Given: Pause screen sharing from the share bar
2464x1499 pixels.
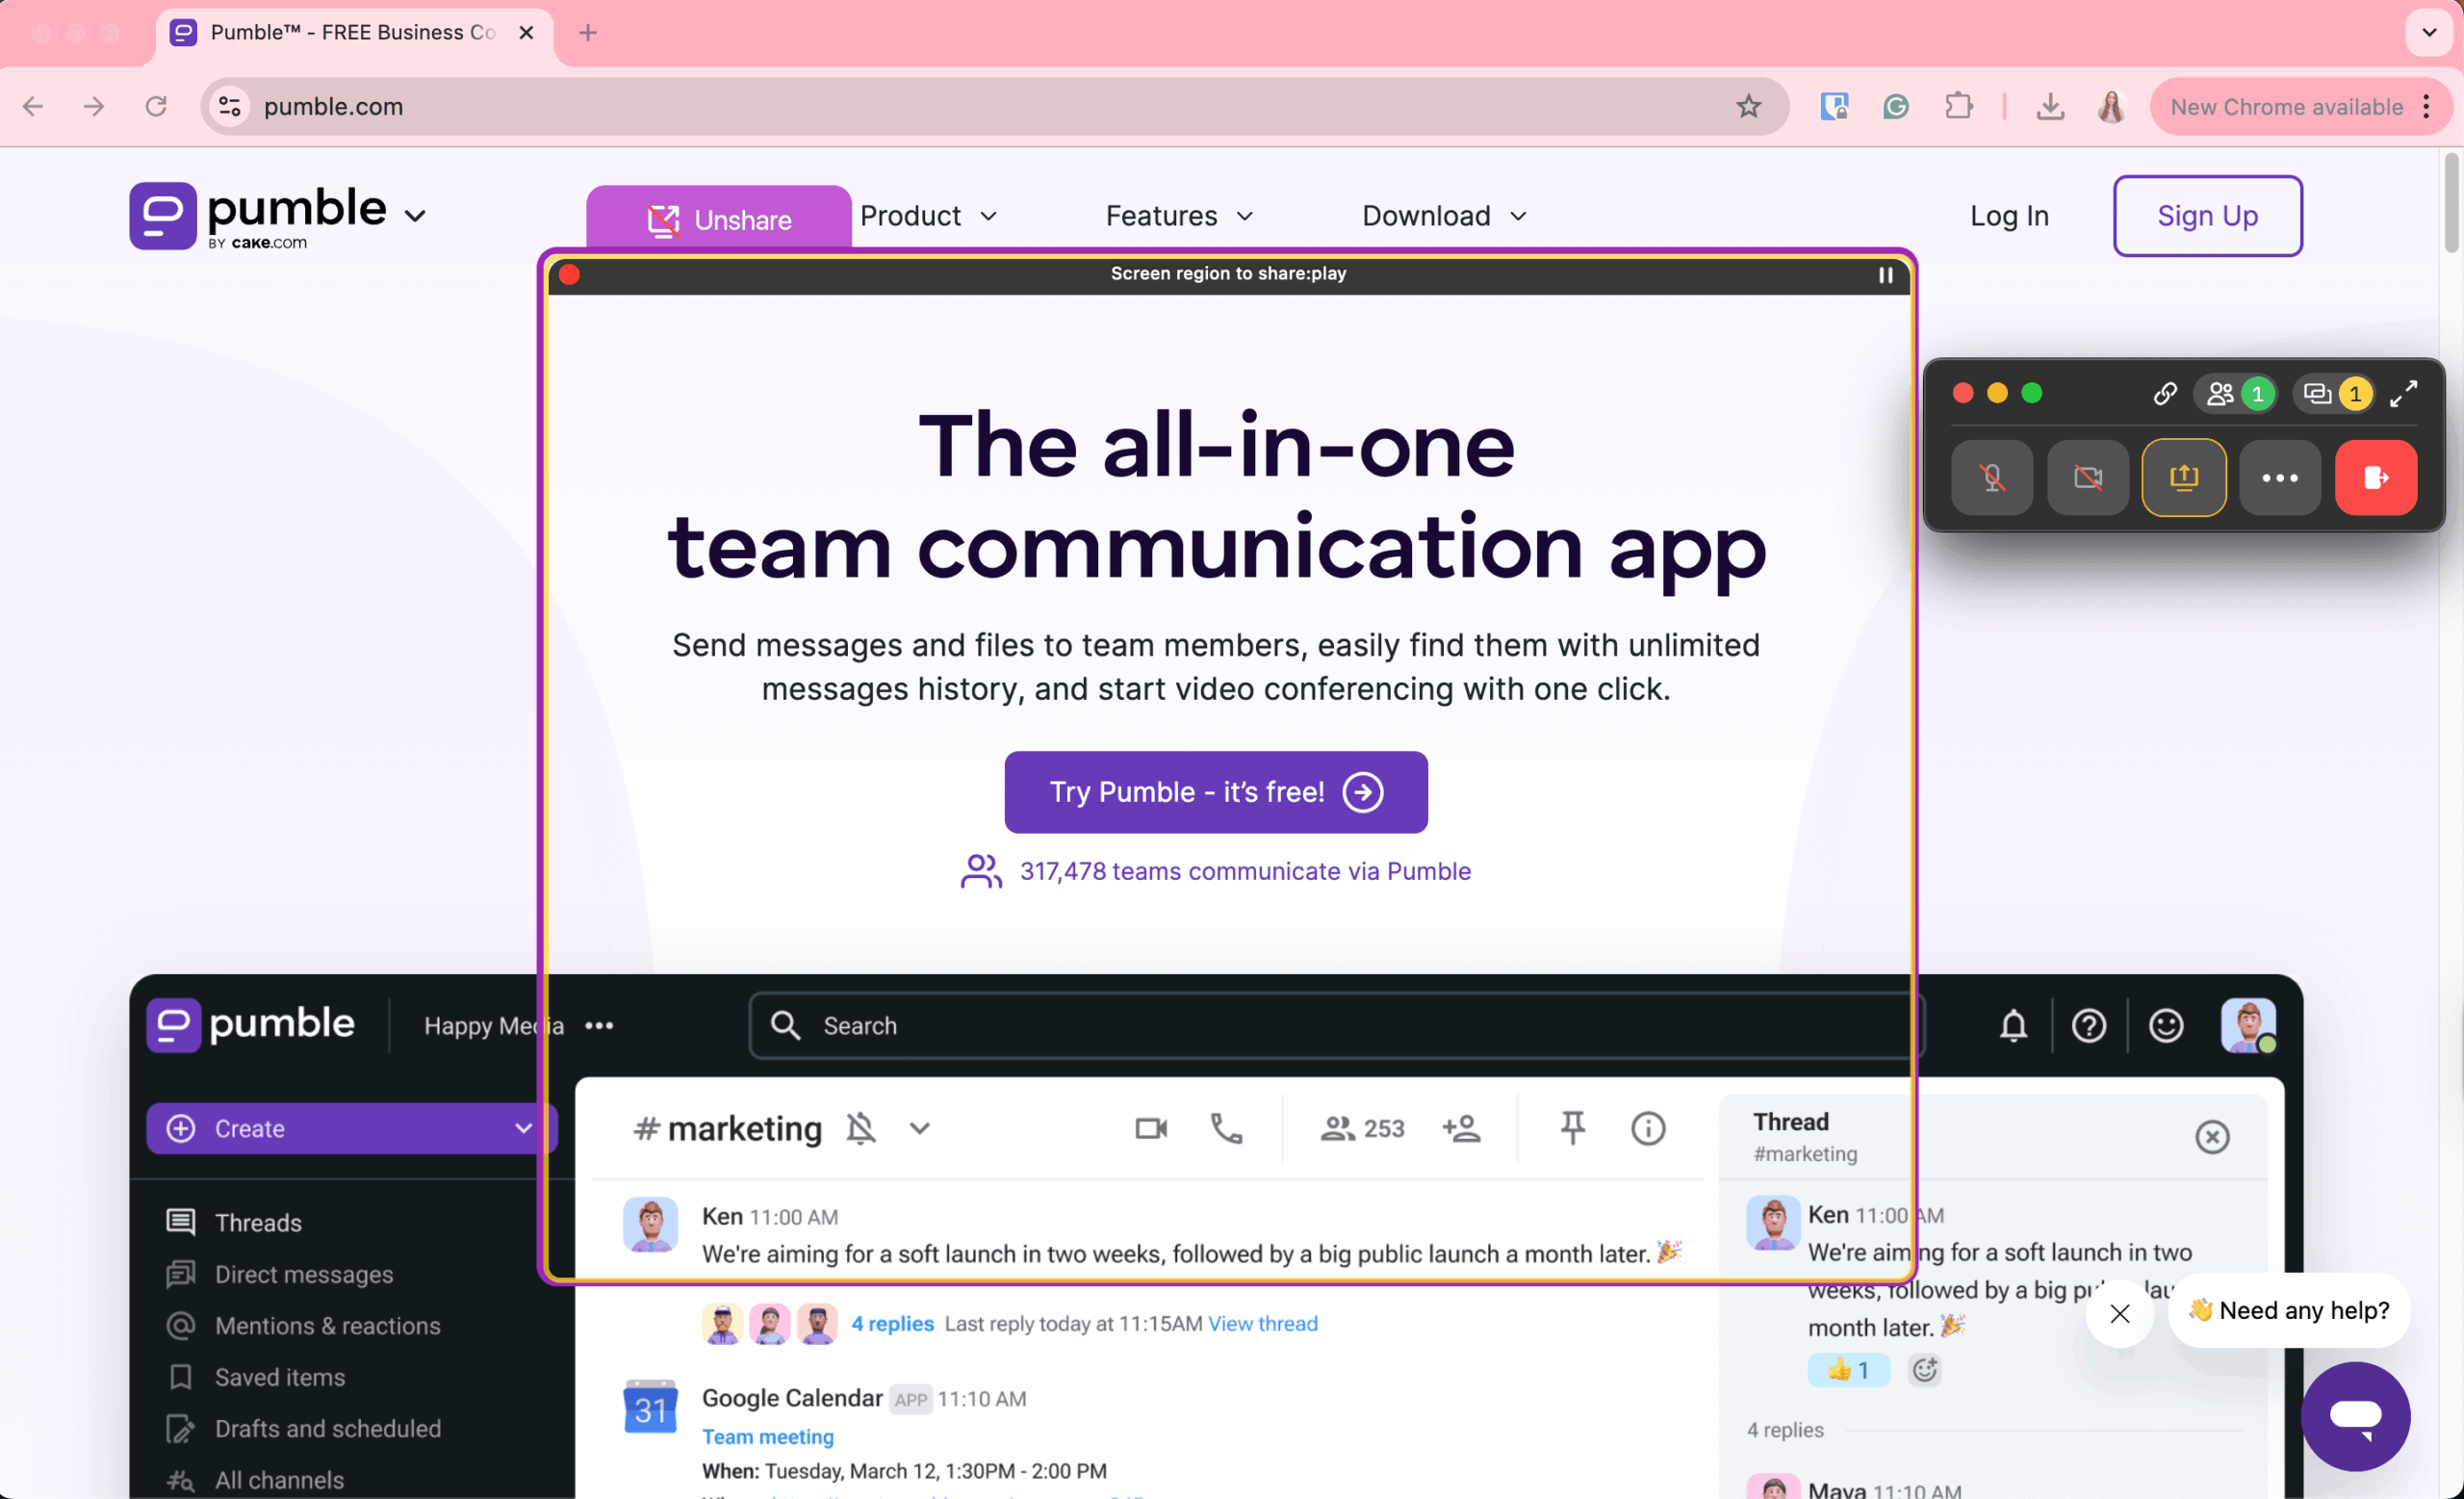Looking at the screenshot, I should pos(1884,275).
